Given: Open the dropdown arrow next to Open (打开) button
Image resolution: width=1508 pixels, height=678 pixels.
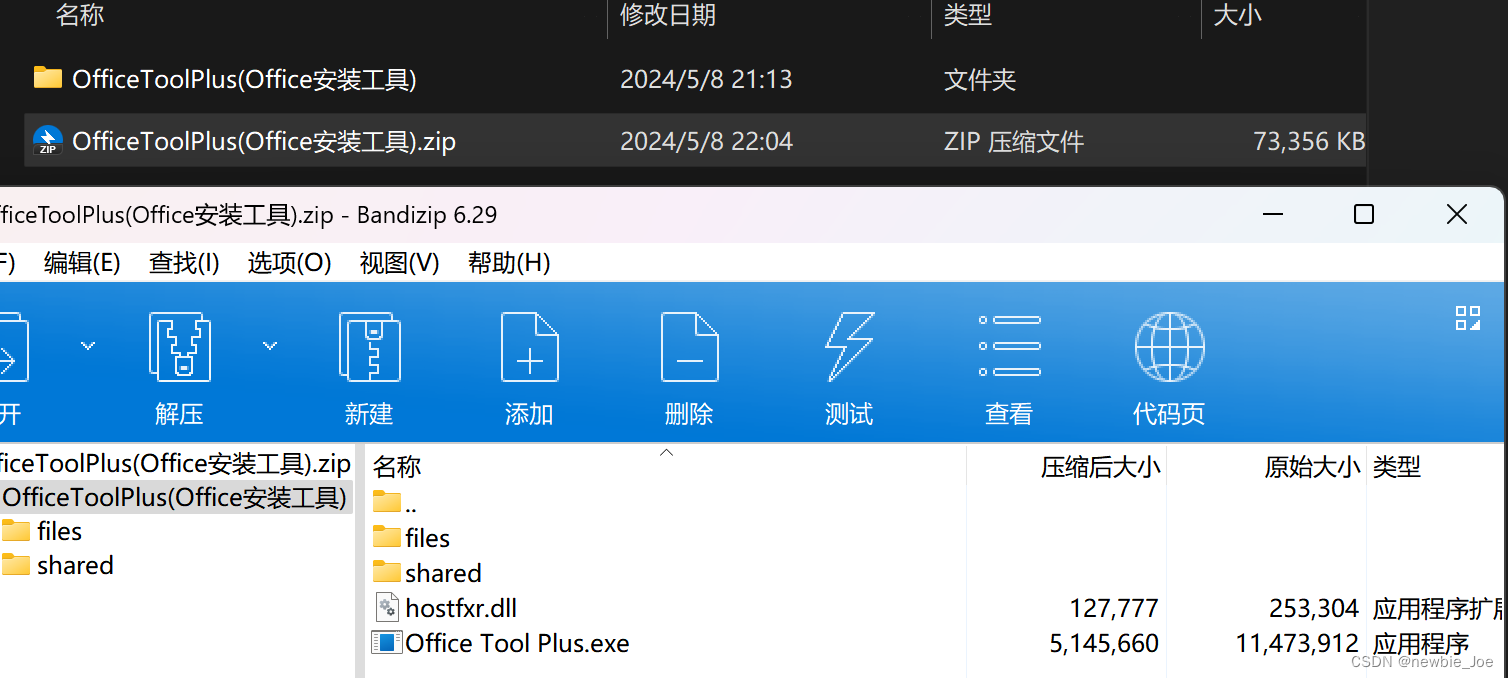Looking at the screenshot, I should pos(88,346).
